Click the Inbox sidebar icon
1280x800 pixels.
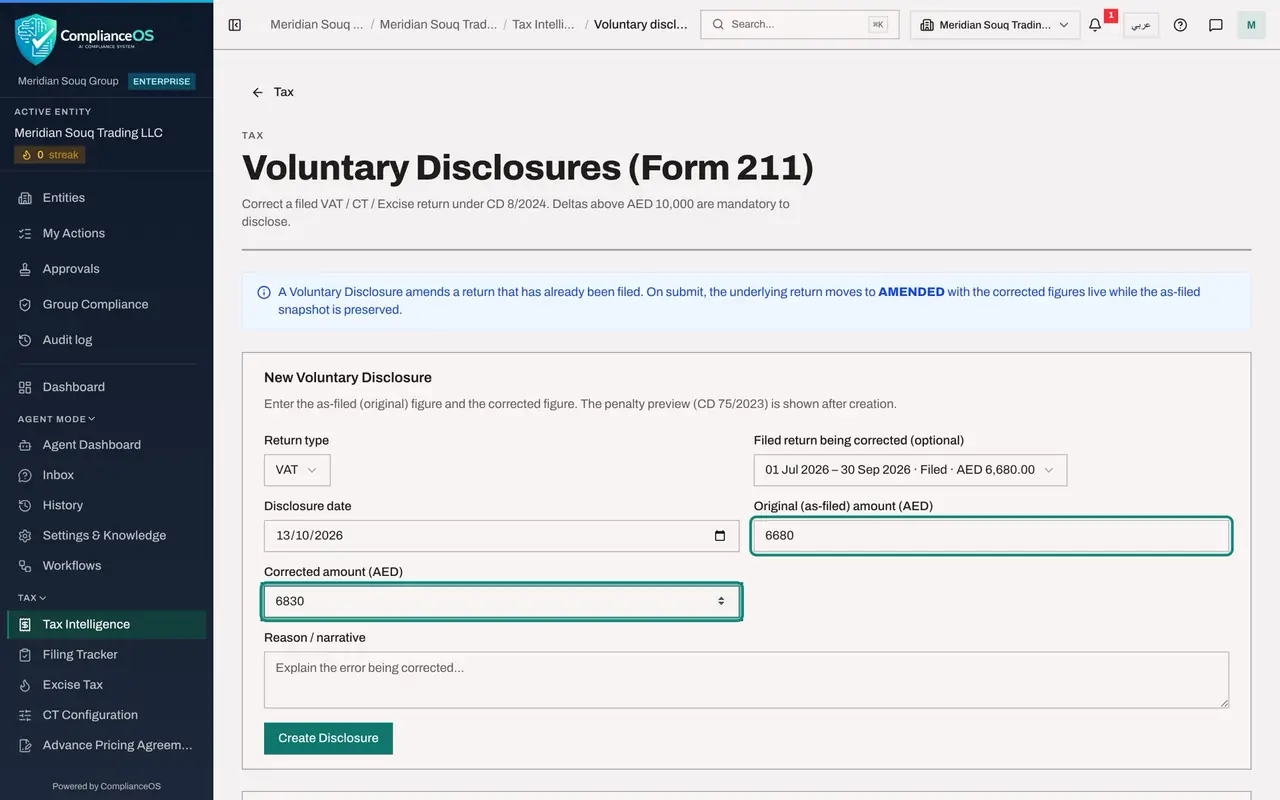point(25,475)
